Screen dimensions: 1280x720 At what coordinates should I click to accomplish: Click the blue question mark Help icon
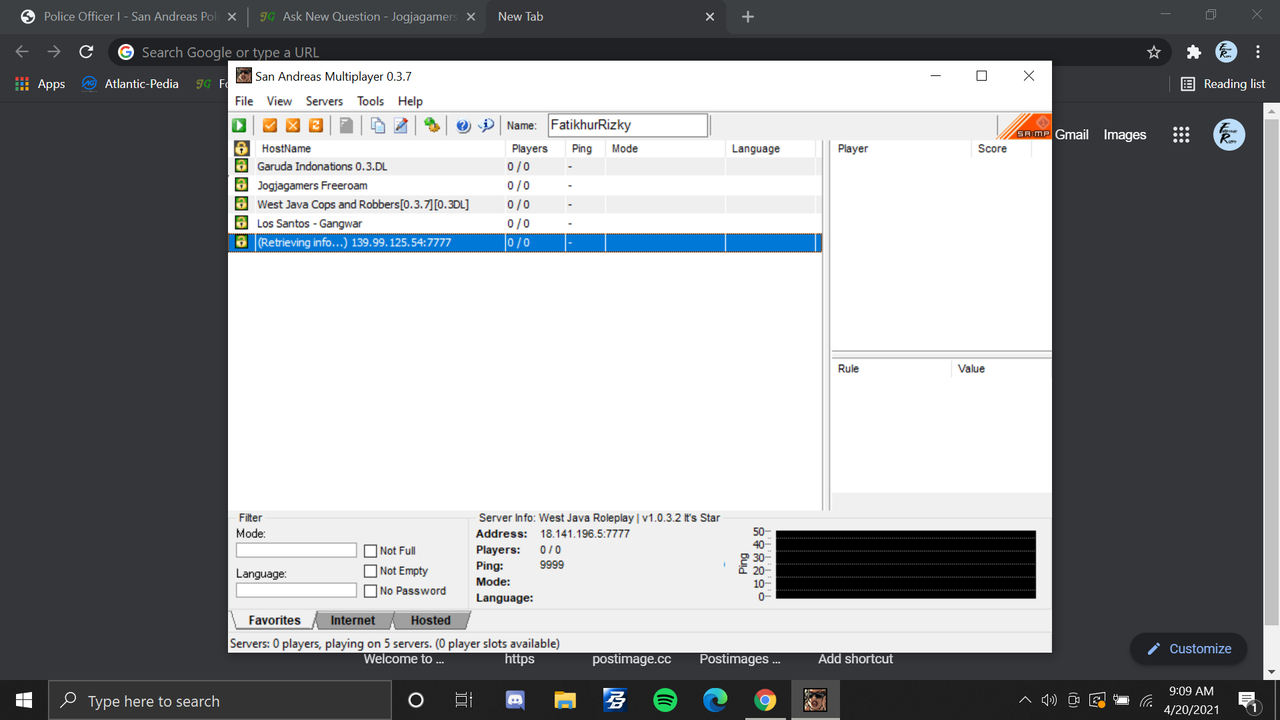point(463,125)
